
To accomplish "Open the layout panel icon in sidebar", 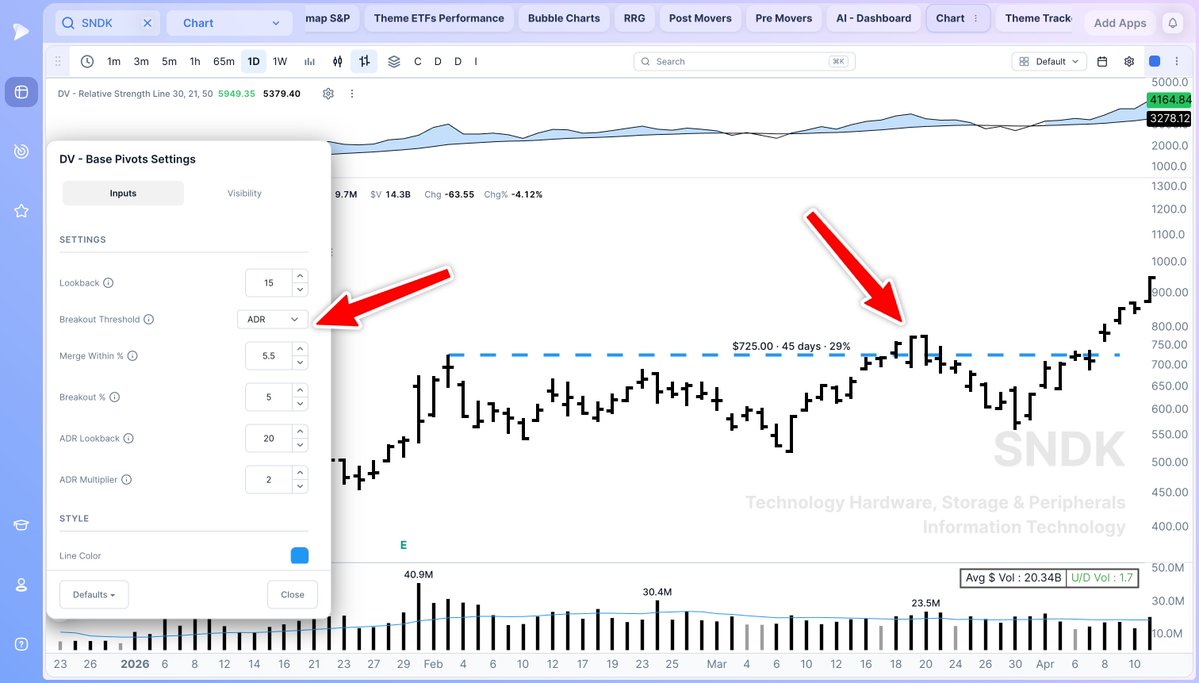I will click(x=21, y=93).
